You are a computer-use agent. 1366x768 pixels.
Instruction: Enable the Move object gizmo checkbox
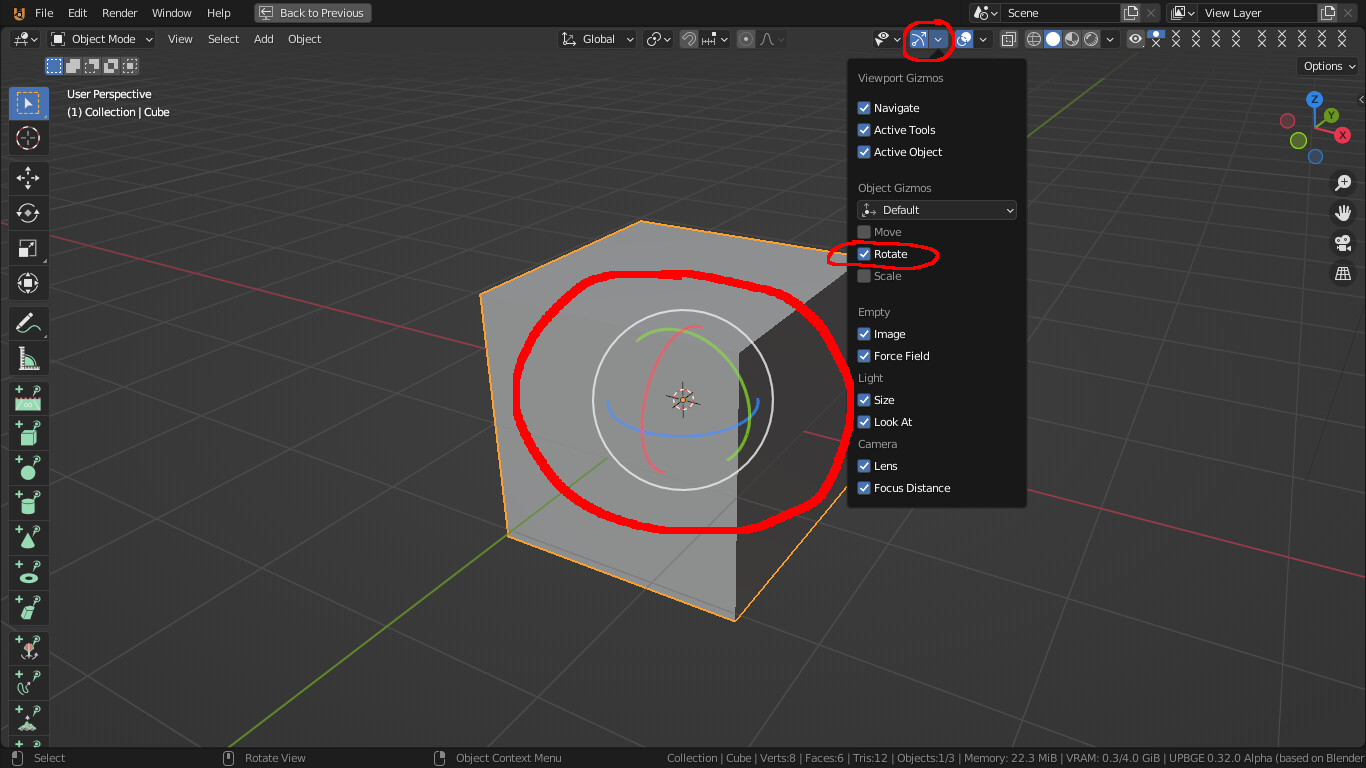[x=864, y=231]
